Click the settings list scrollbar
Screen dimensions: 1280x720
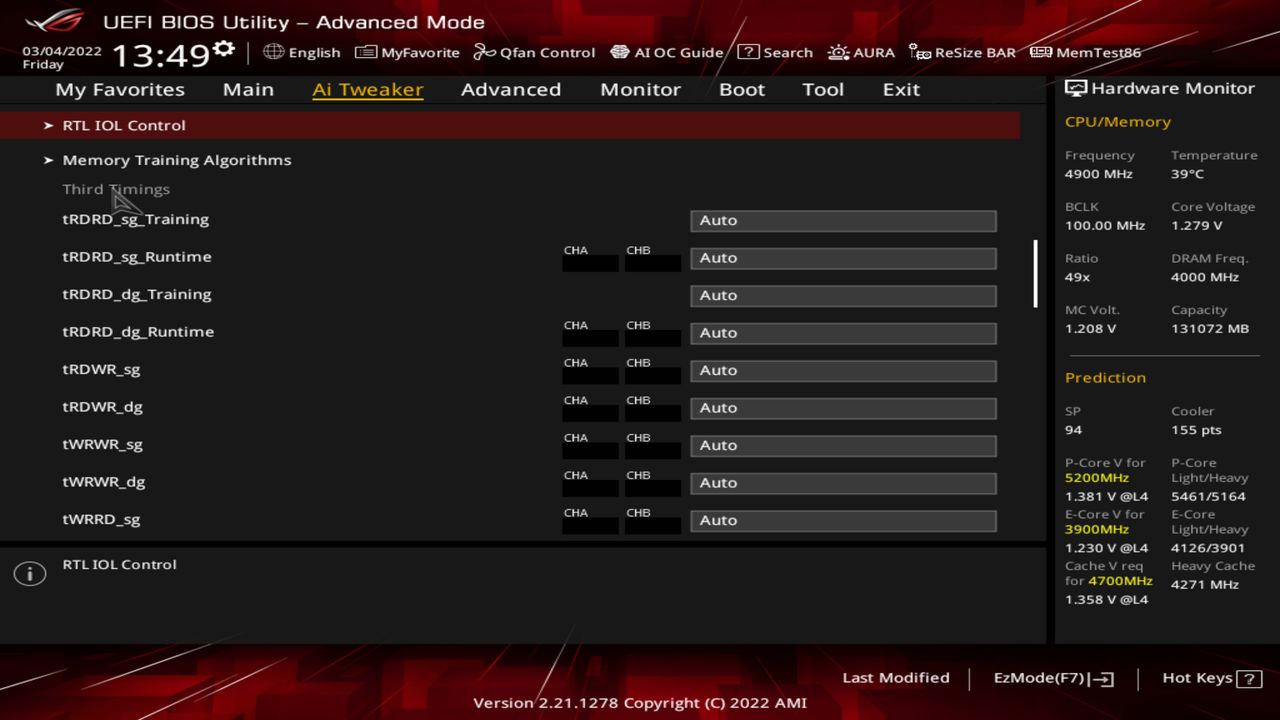[1035, 273]
